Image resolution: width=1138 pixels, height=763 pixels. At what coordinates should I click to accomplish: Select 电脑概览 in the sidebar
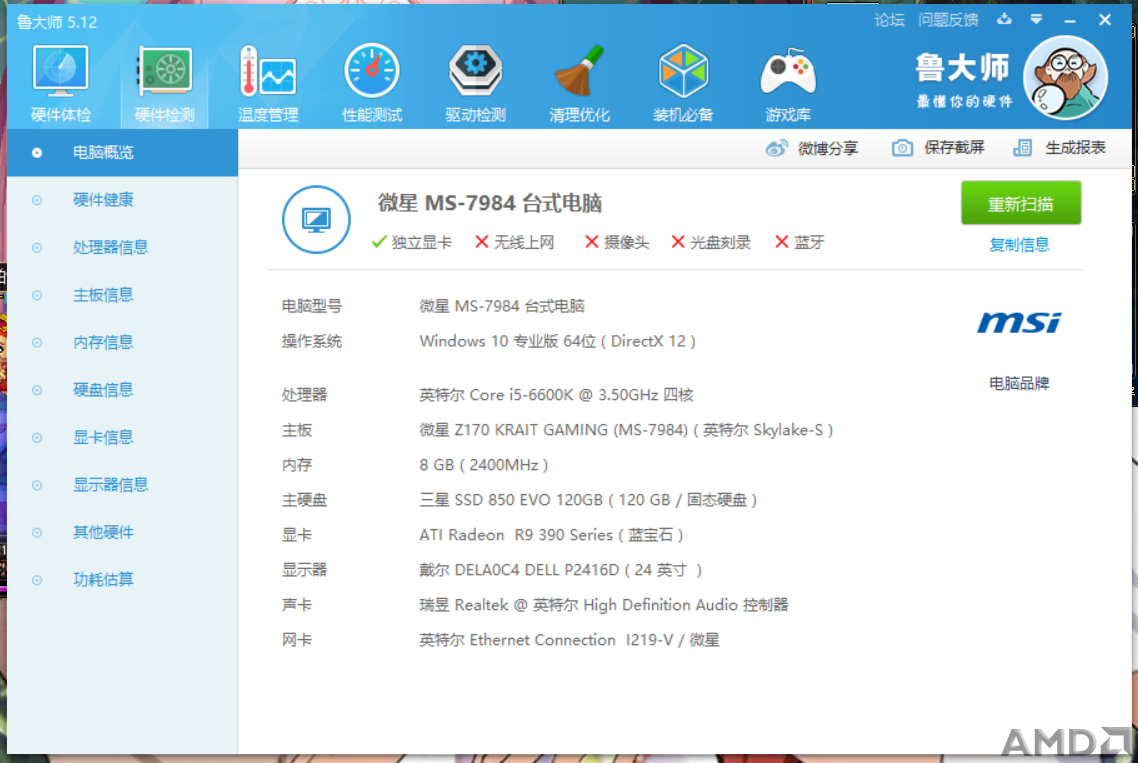[x=122, y=152]
